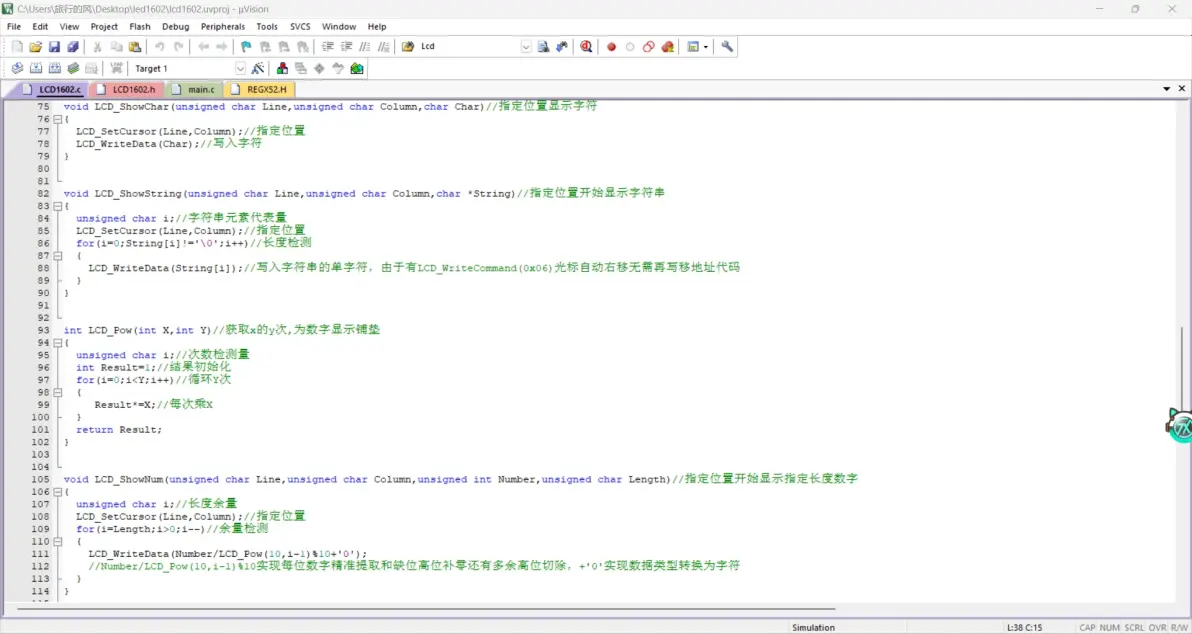This screenshot has width=1192, height=634.
Task: Toggle bookmark on the current line
Action: pos(246,47)
